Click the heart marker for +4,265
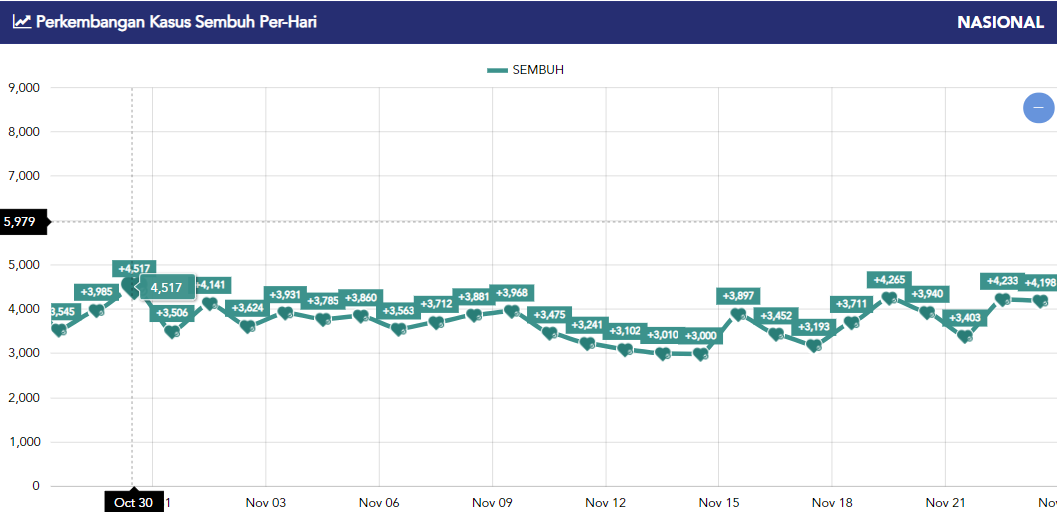This screenshot has width=1057, height=512. click(x=889, y=298)
